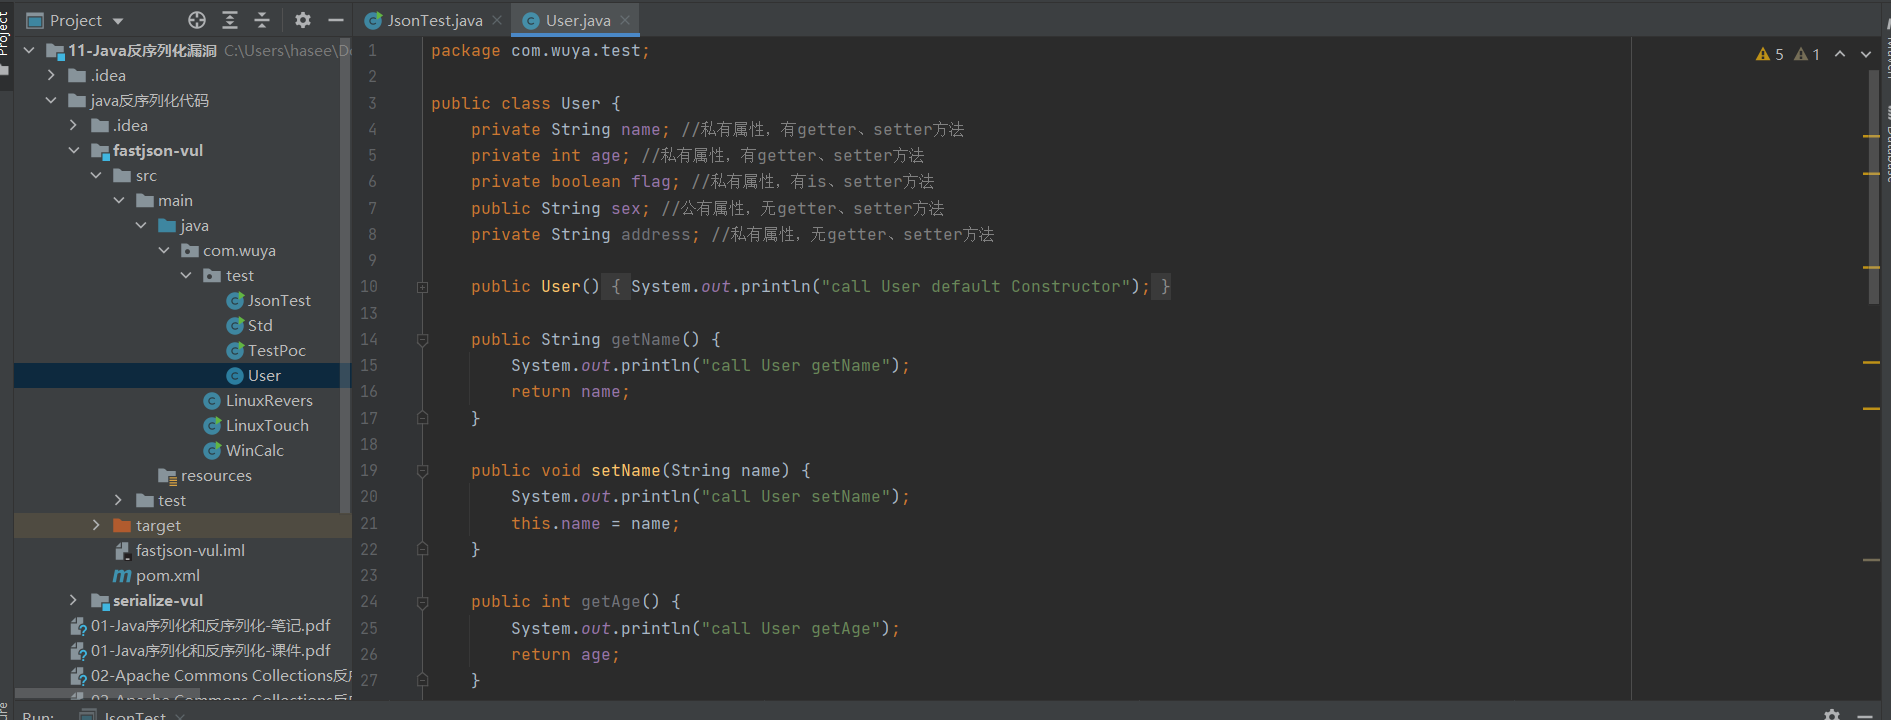Go to previous highlighted error arrow

1840,54
